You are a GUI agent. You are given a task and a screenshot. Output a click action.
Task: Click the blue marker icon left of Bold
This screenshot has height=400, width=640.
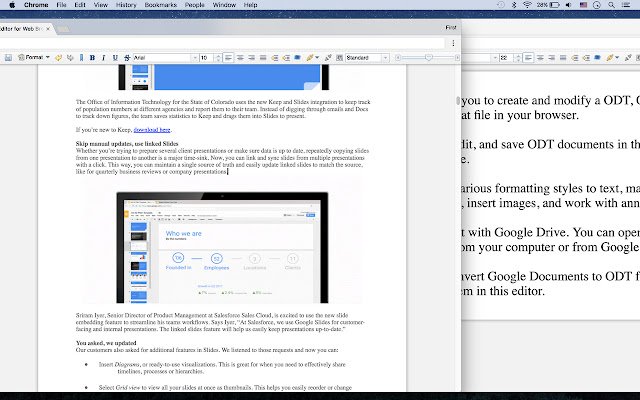point(81,58)
